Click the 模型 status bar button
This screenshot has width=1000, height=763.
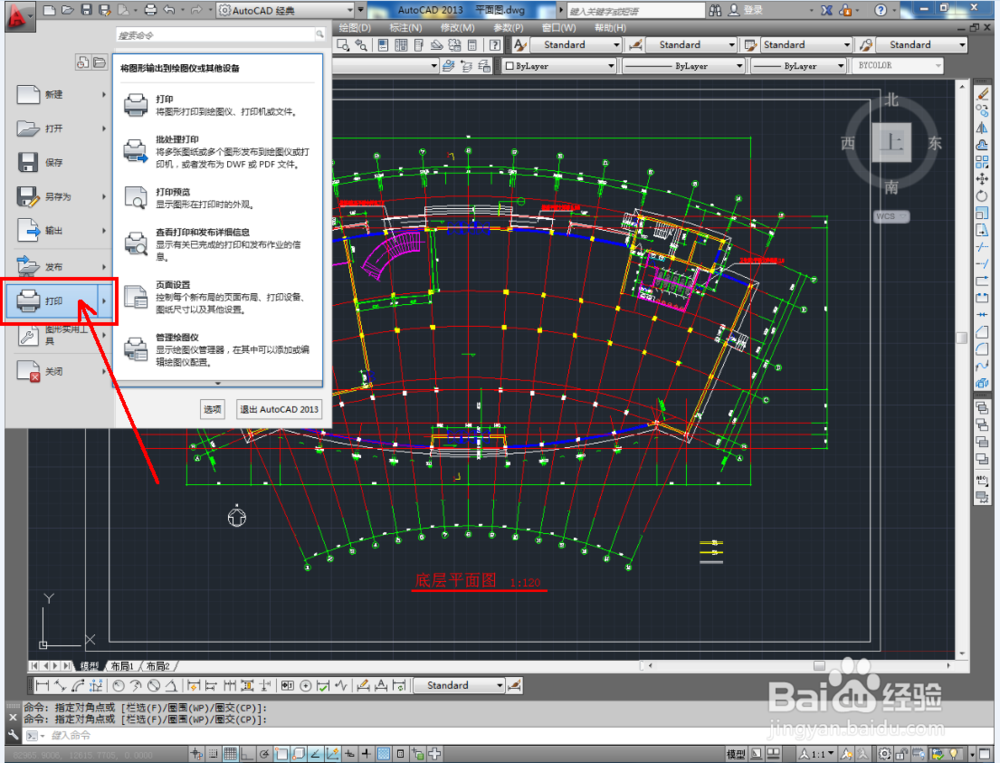(736, 754)
